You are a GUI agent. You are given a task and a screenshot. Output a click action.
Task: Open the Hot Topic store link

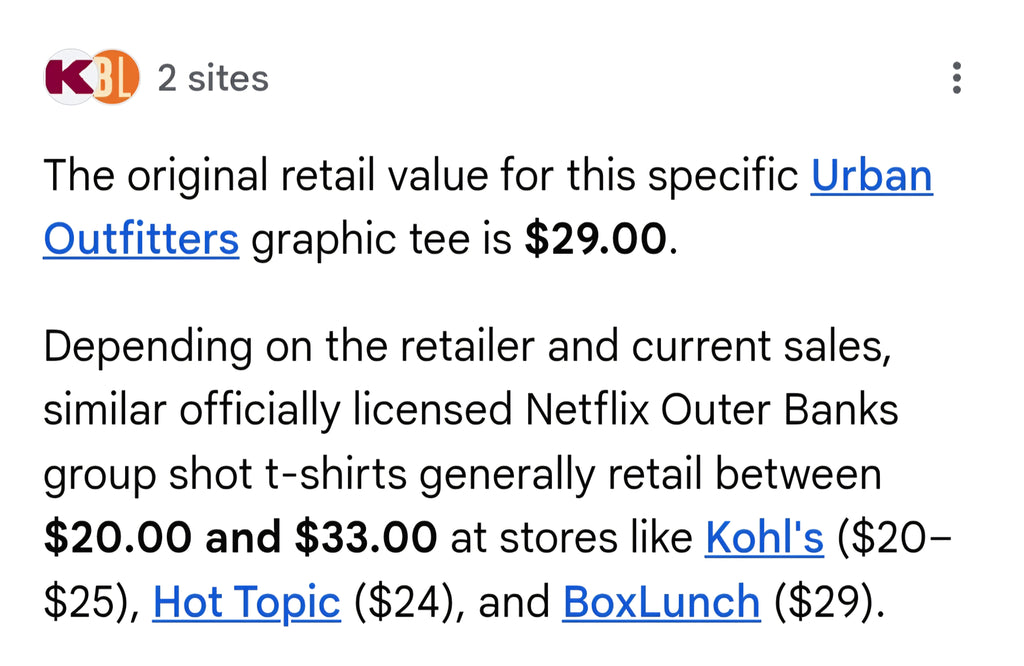click(246, 601)
